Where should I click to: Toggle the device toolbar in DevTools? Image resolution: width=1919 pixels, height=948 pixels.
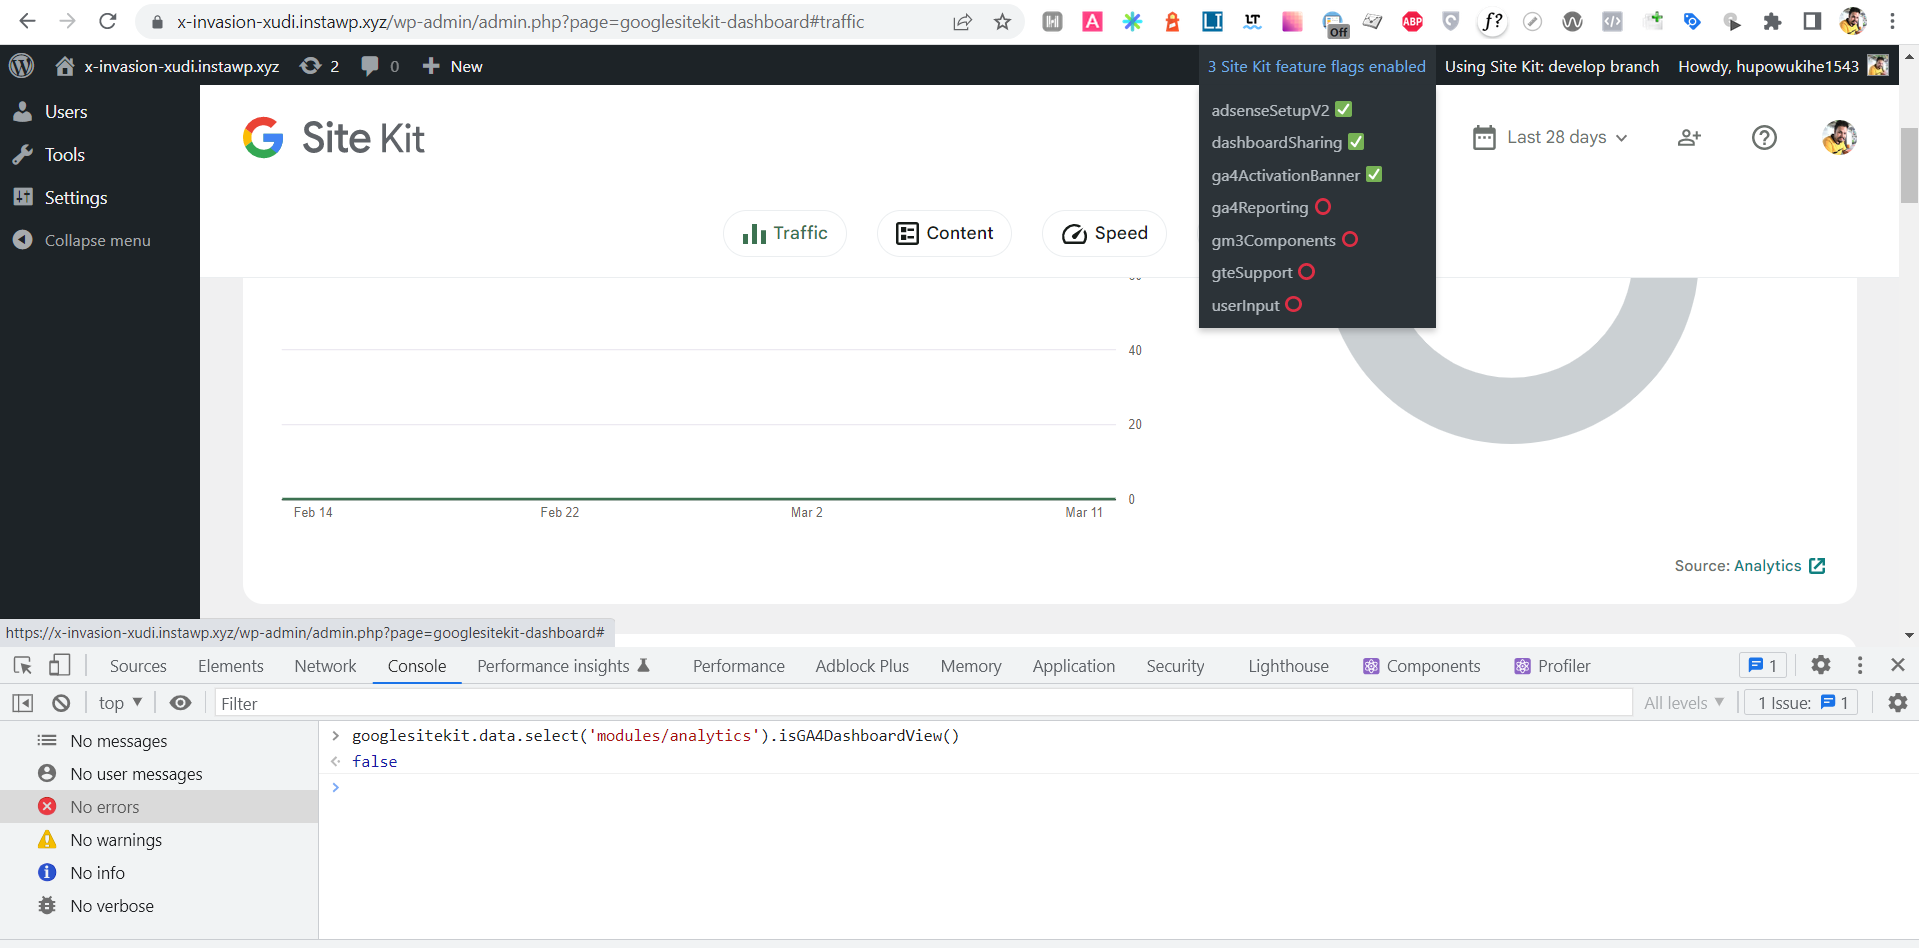[60, 664]
